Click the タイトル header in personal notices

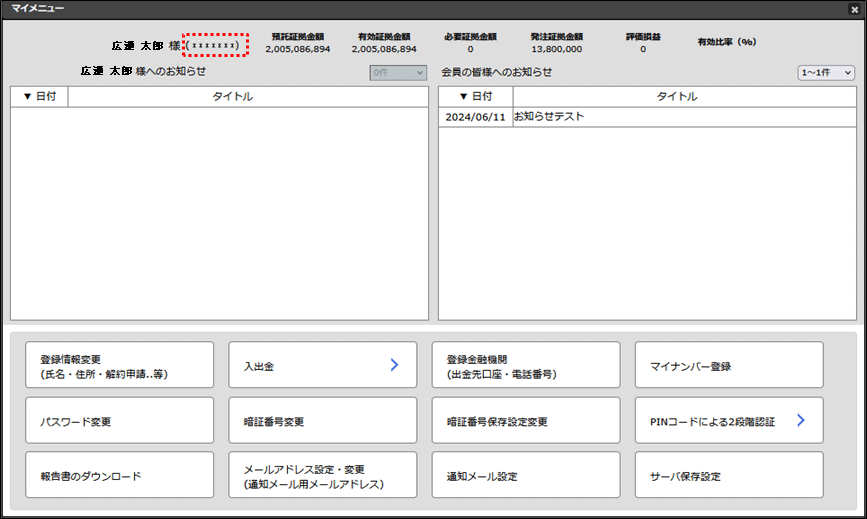[233, 97]
